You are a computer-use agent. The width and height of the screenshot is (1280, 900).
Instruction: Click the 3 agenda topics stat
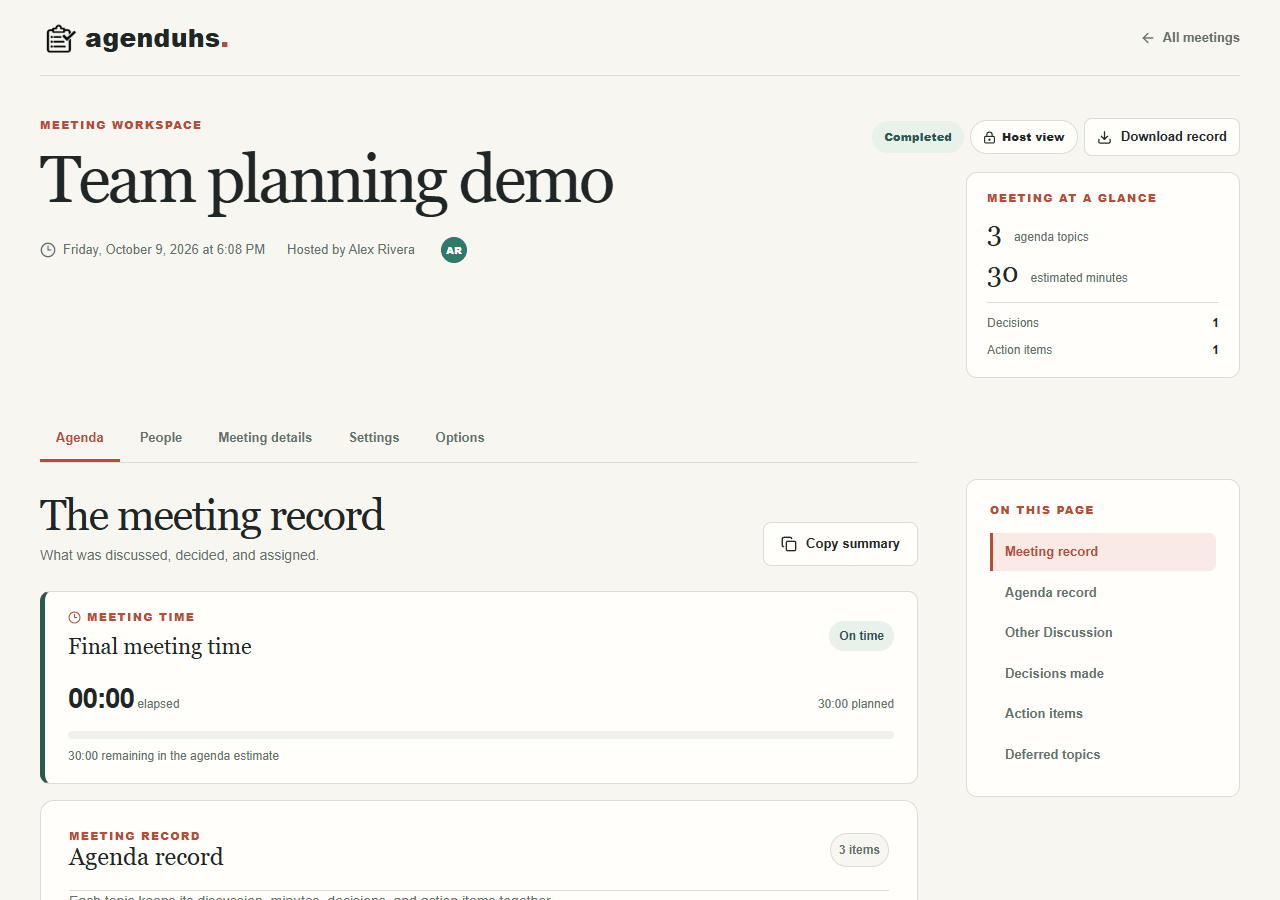click(1038, 237)
